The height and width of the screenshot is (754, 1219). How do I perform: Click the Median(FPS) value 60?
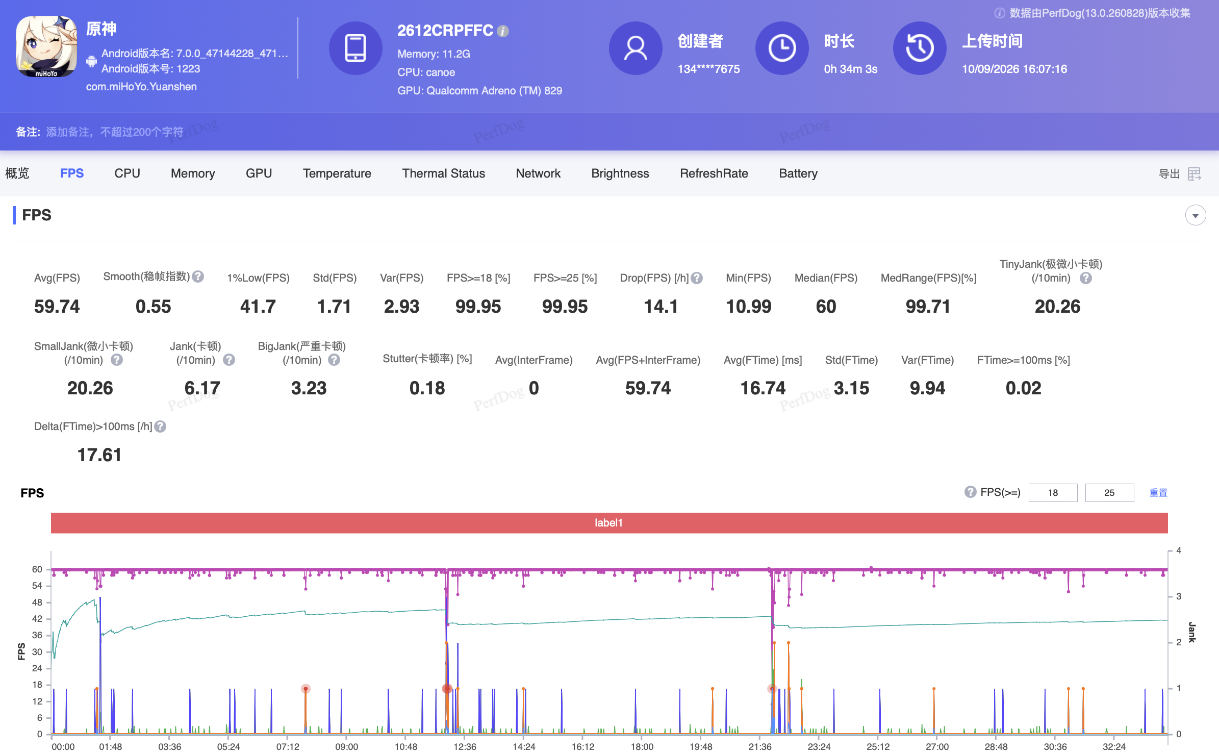coord(826,306)
